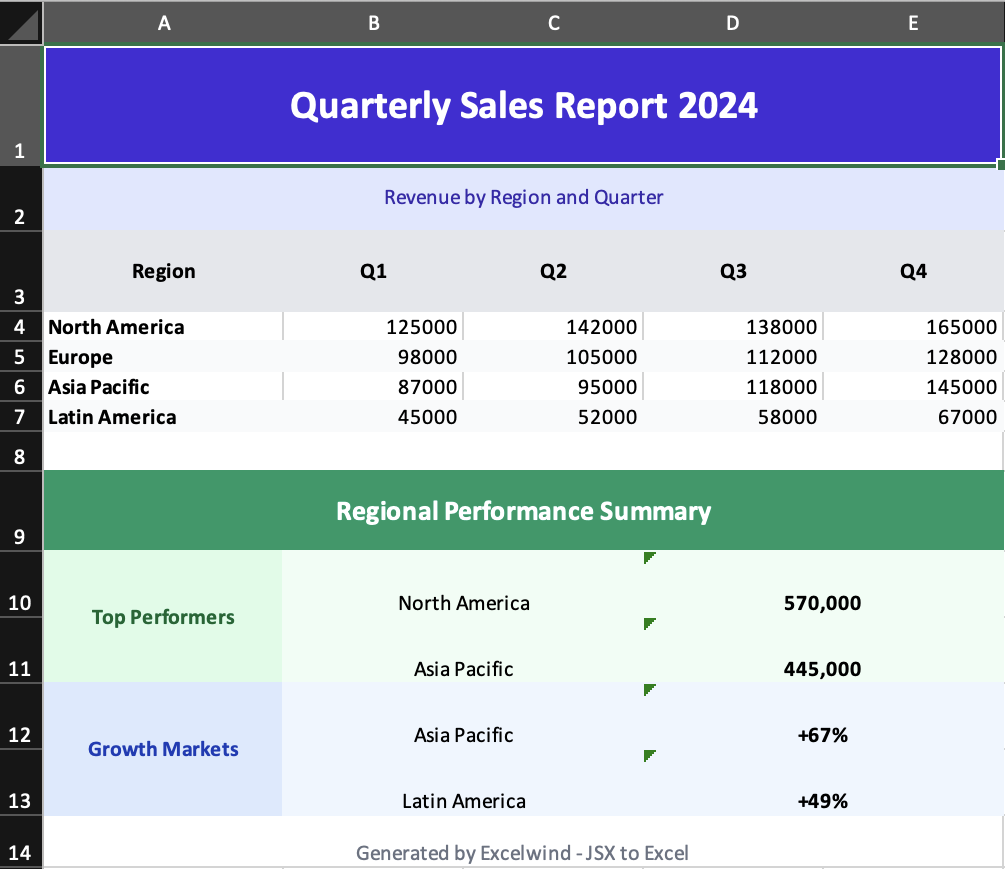The image size is (1005, 869).
Task: Click the green error marker on the +49% cell
Action: (x=649, y=756)
